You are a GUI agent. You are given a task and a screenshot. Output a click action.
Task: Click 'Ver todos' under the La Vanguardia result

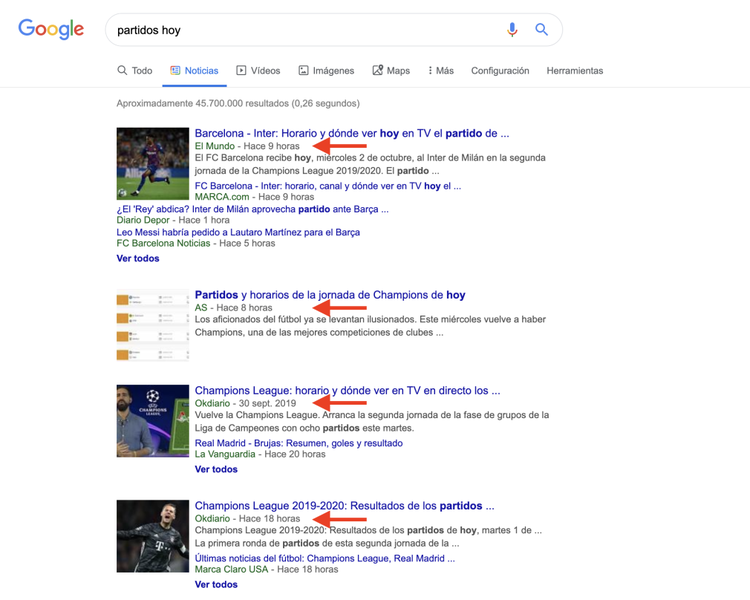tap(216, 469)
